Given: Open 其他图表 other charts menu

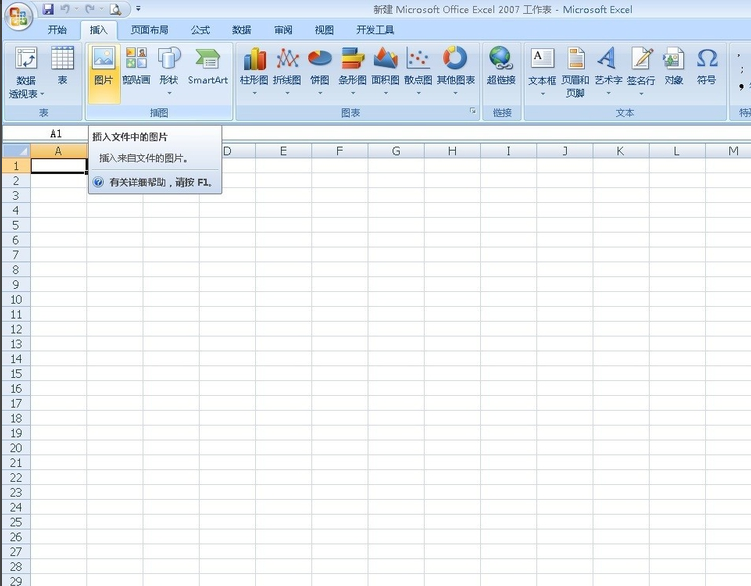Looking at the screenshot, I should pyautogui.click(x=455, y=71).
